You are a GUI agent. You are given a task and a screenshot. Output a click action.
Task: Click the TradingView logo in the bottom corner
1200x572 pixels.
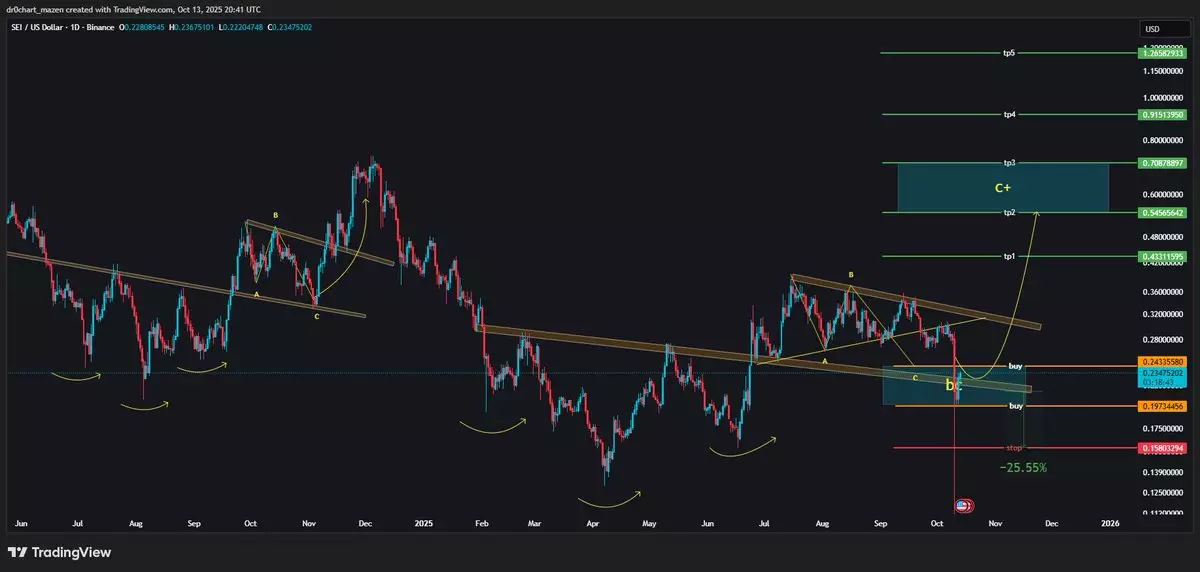pyautogui.click(x=59, y=552)
